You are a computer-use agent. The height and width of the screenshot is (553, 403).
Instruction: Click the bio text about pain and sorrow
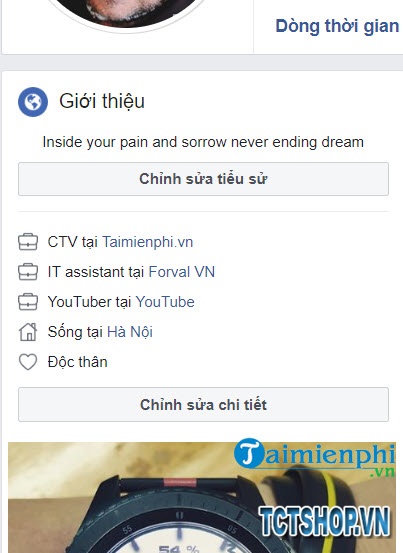[203, 142]
